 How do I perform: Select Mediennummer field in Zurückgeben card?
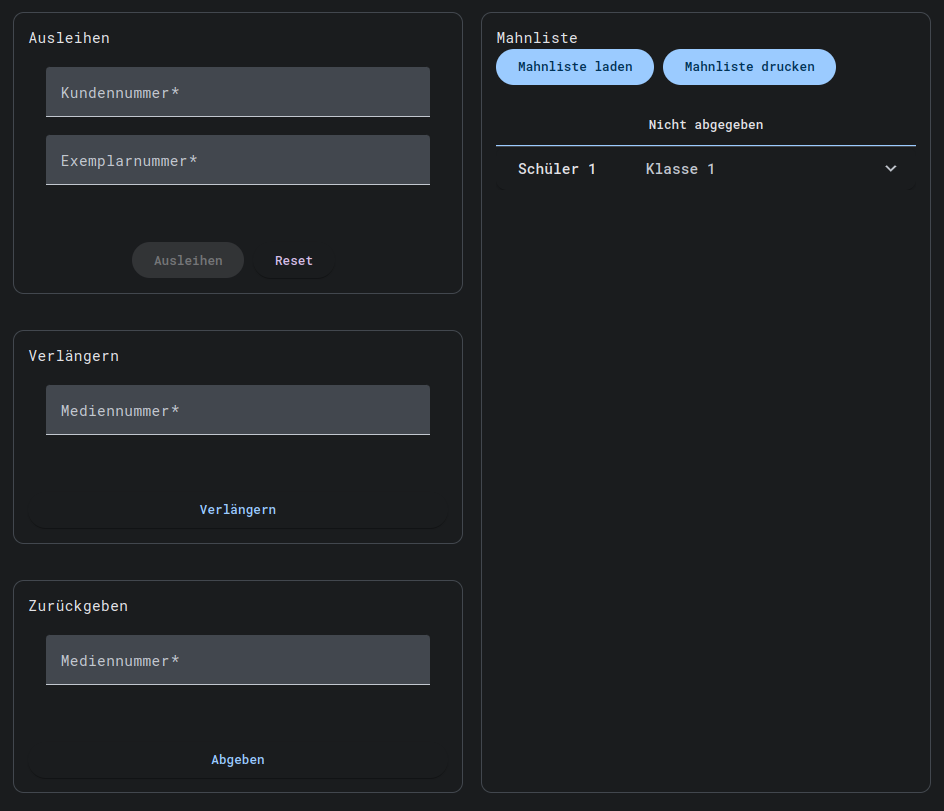[x=238, y=660]
